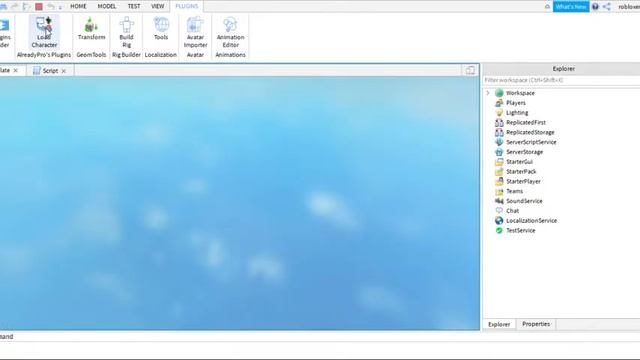Select the TestService text row
This screenshot has height=360, width=640.
point(520,230)
